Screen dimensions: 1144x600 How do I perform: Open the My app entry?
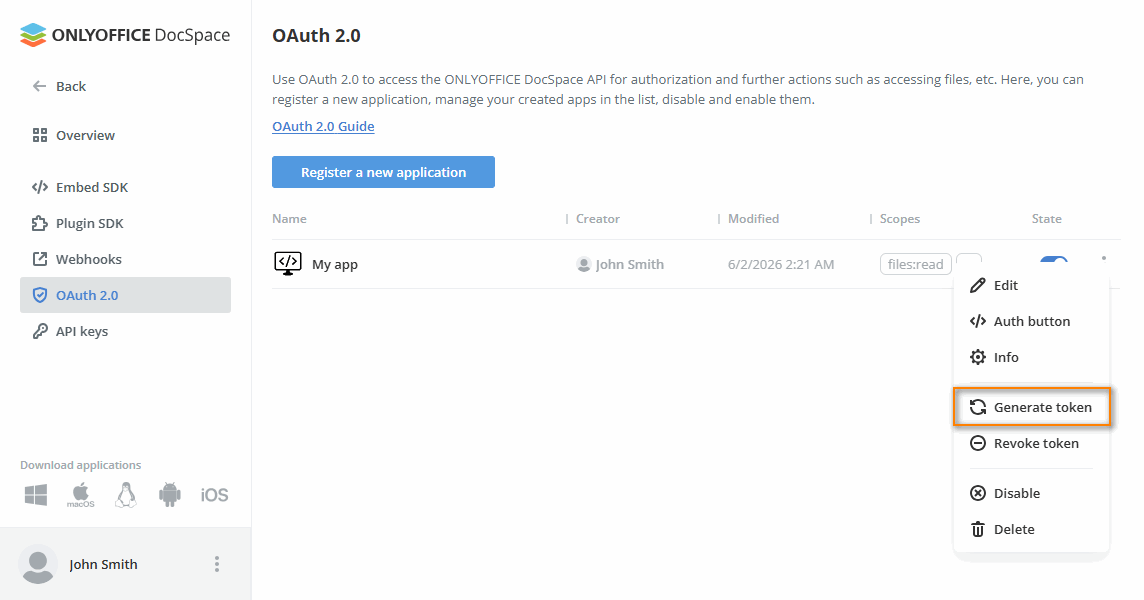(x=335, y=264)
